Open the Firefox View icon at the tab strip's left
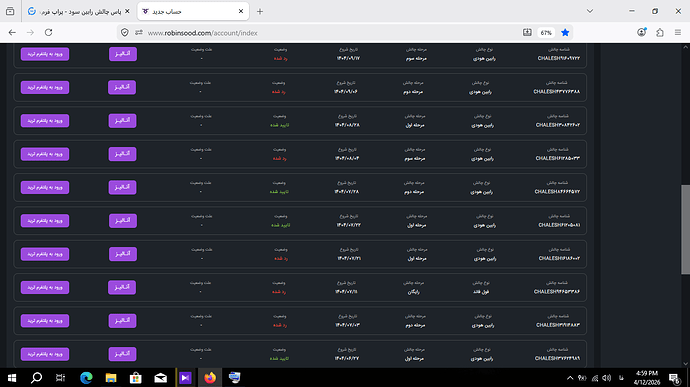Viewport: 690px width, 387px height. [x=10, y=11]
